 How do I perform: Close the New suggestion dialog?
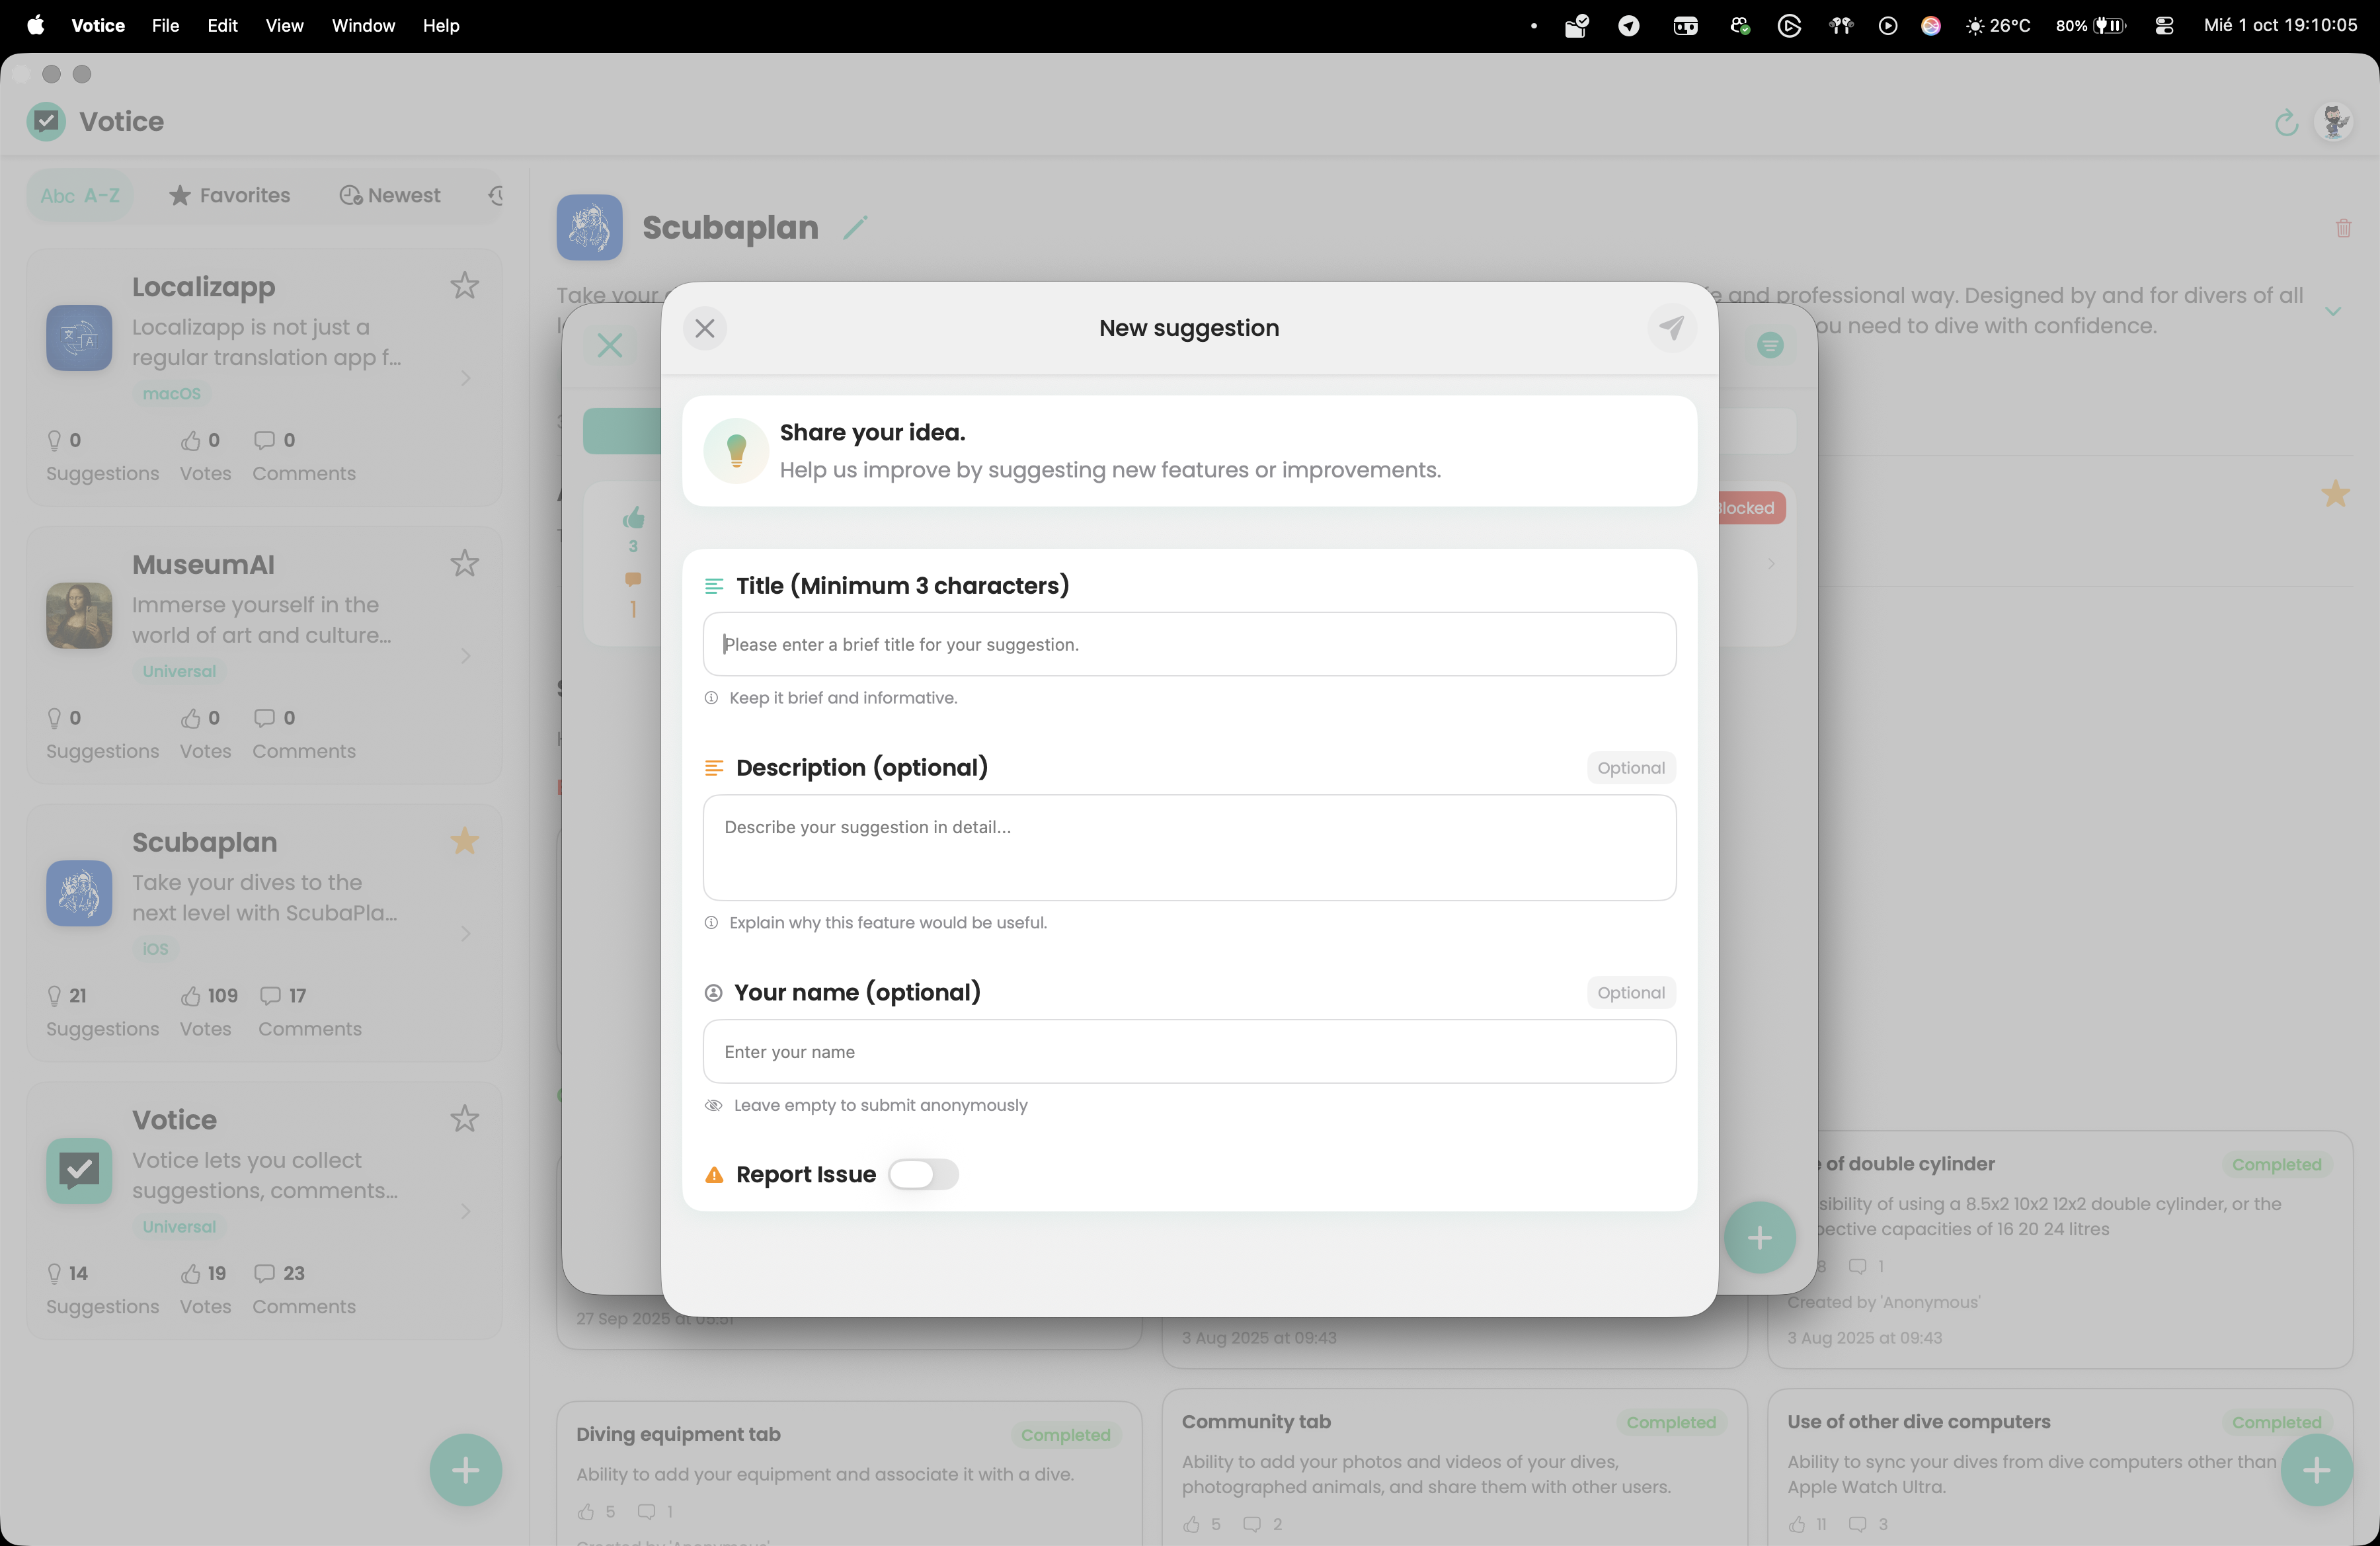click(705, 328)
